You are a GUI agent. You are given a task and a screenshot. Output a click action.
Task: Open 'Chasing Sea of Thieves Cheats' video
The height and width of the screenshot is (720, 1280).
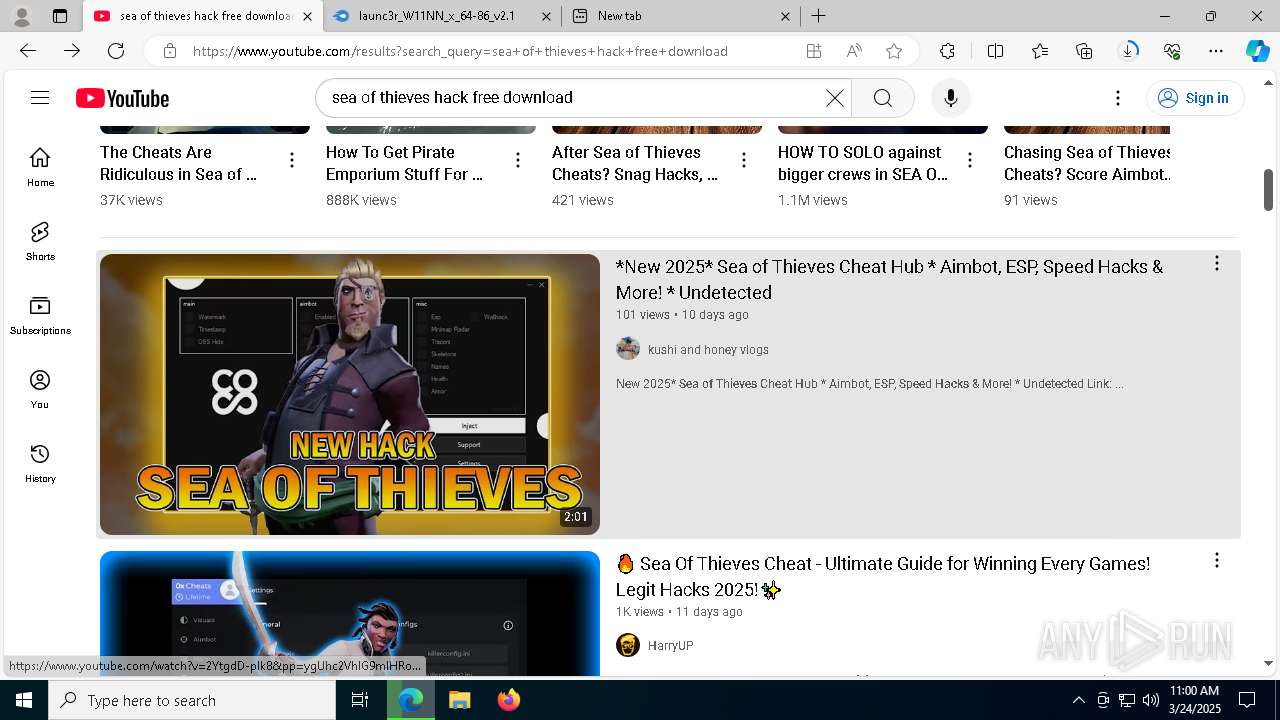[x=1087, y=163]
